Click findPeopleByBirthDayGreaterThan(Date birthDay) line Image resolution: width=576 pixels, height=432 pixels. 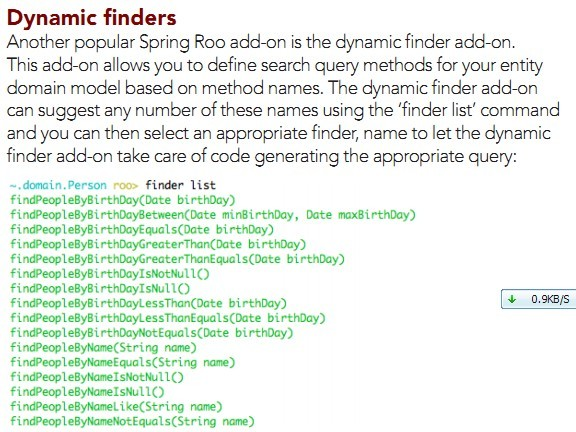[158, 244]
